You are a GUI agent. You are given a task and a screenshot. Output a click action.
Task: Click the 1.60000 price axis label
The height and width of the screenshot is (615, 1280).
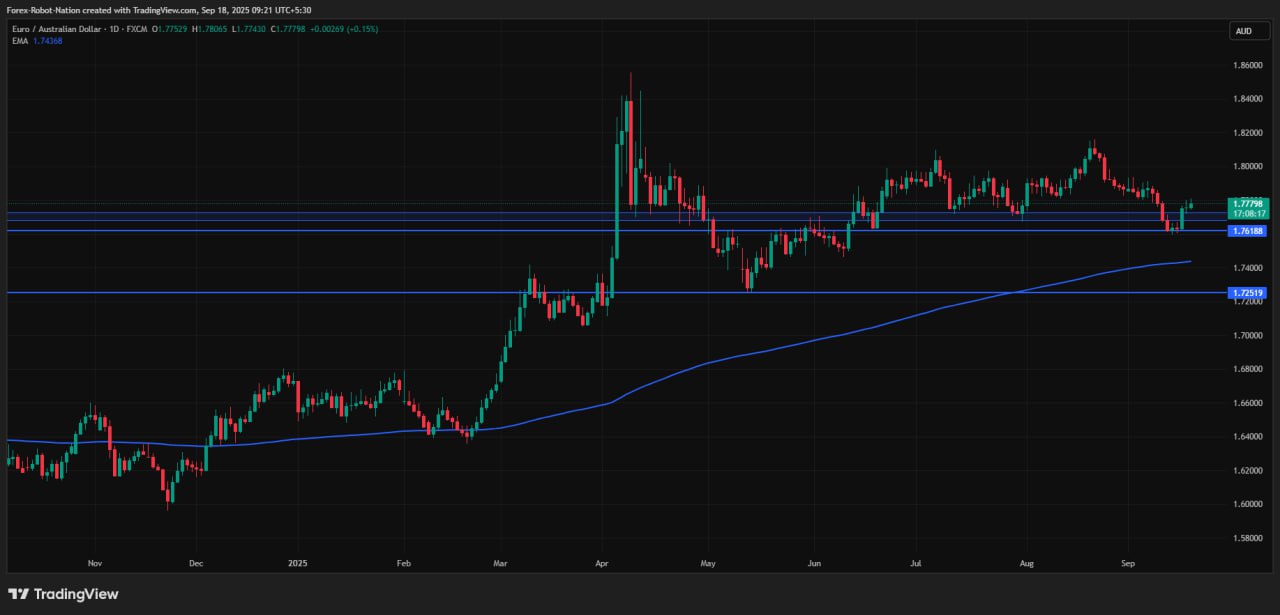(x=1249, y=504)
